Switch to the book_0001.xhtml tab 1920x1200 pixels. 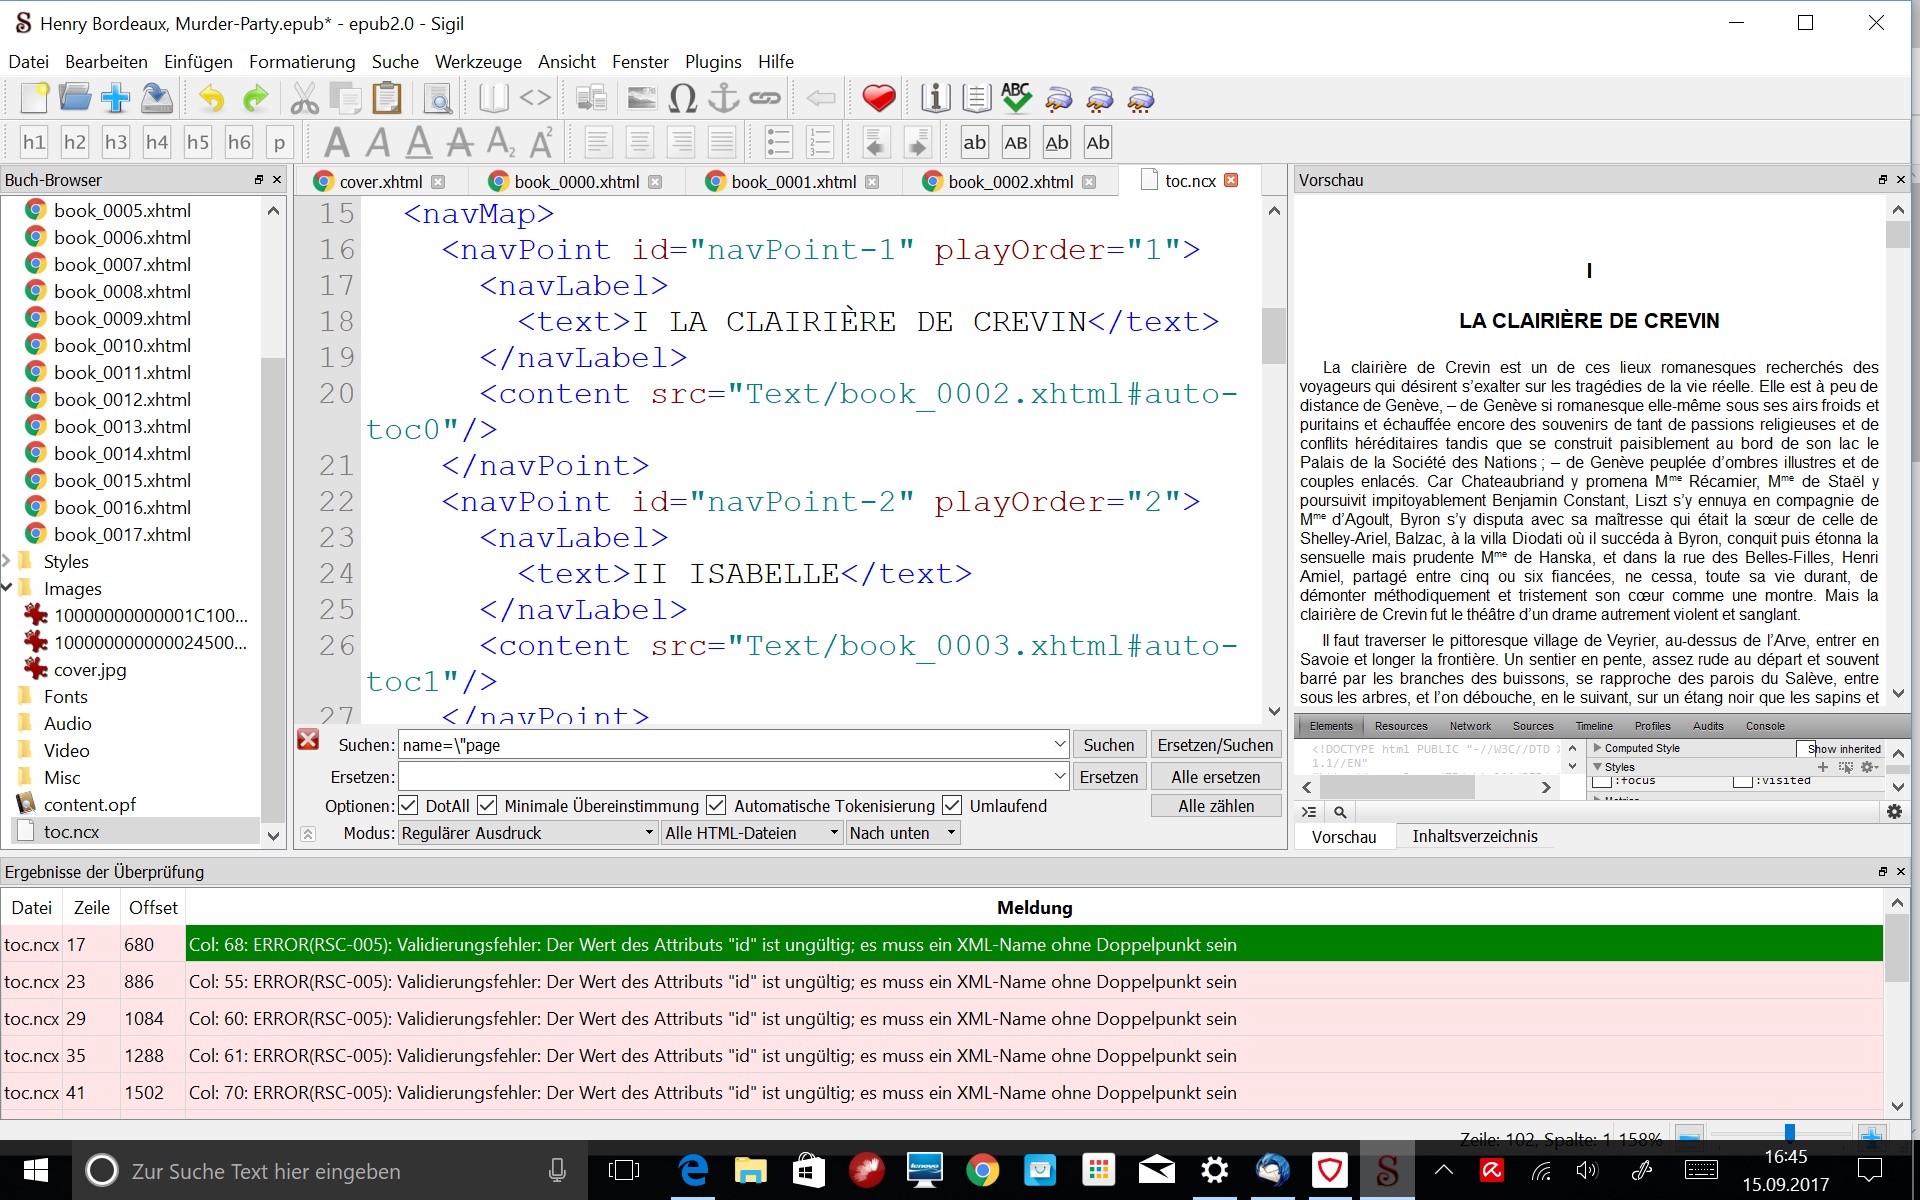793,182
